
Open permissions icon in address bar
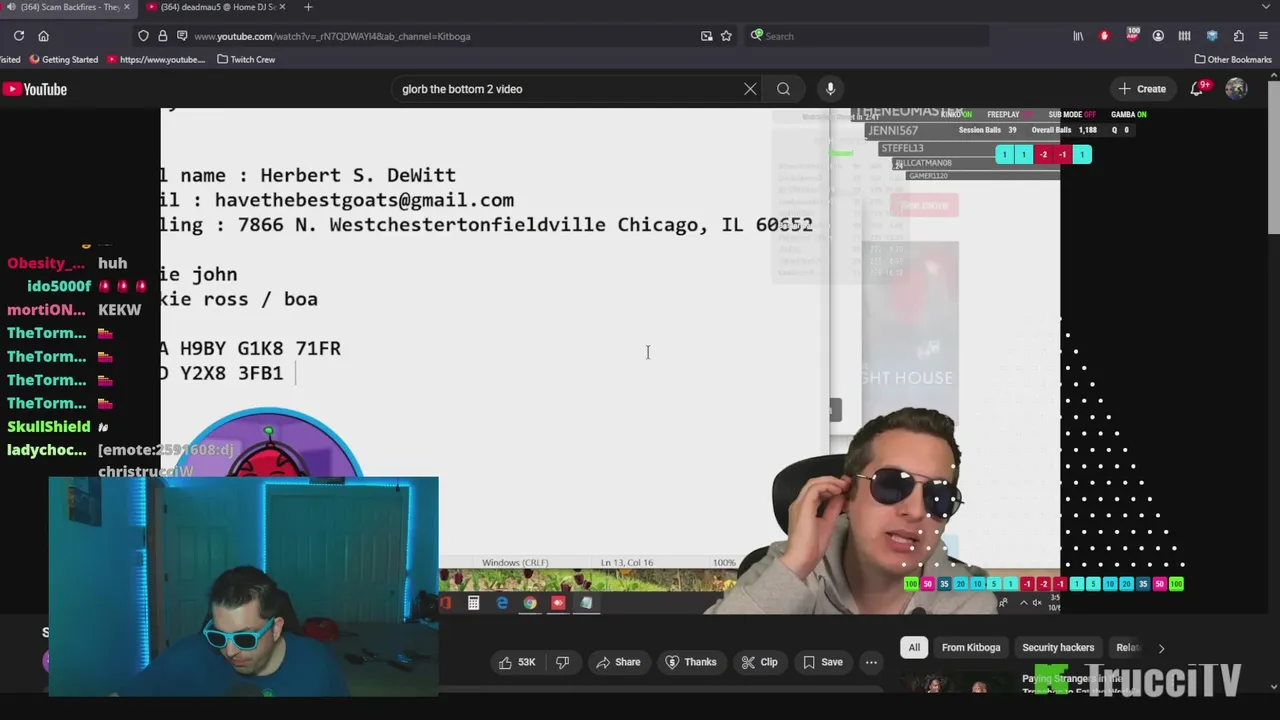click(181, 36)
